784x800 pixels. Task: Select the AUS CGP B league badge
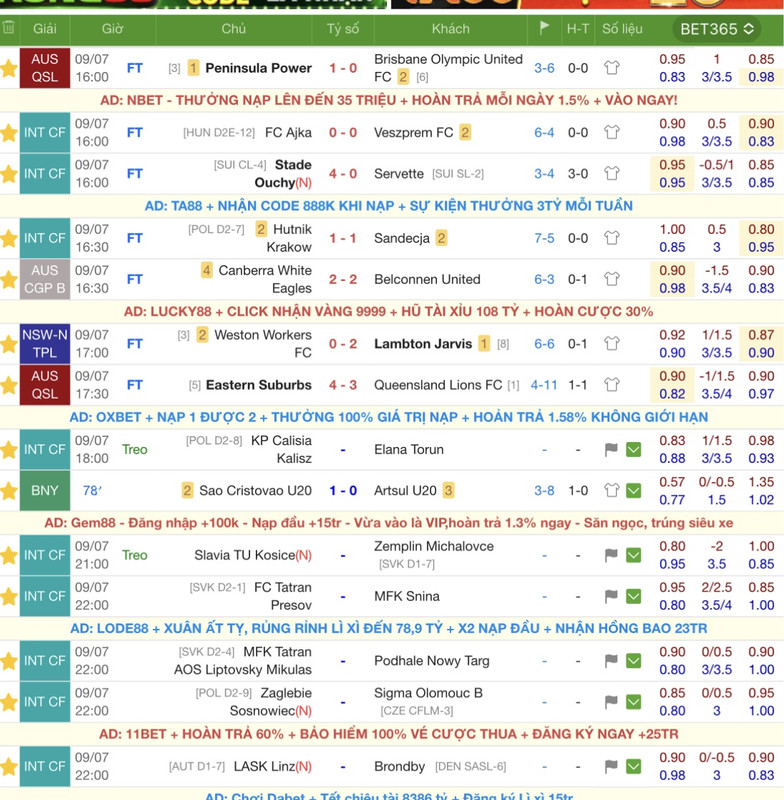(45, 279)
